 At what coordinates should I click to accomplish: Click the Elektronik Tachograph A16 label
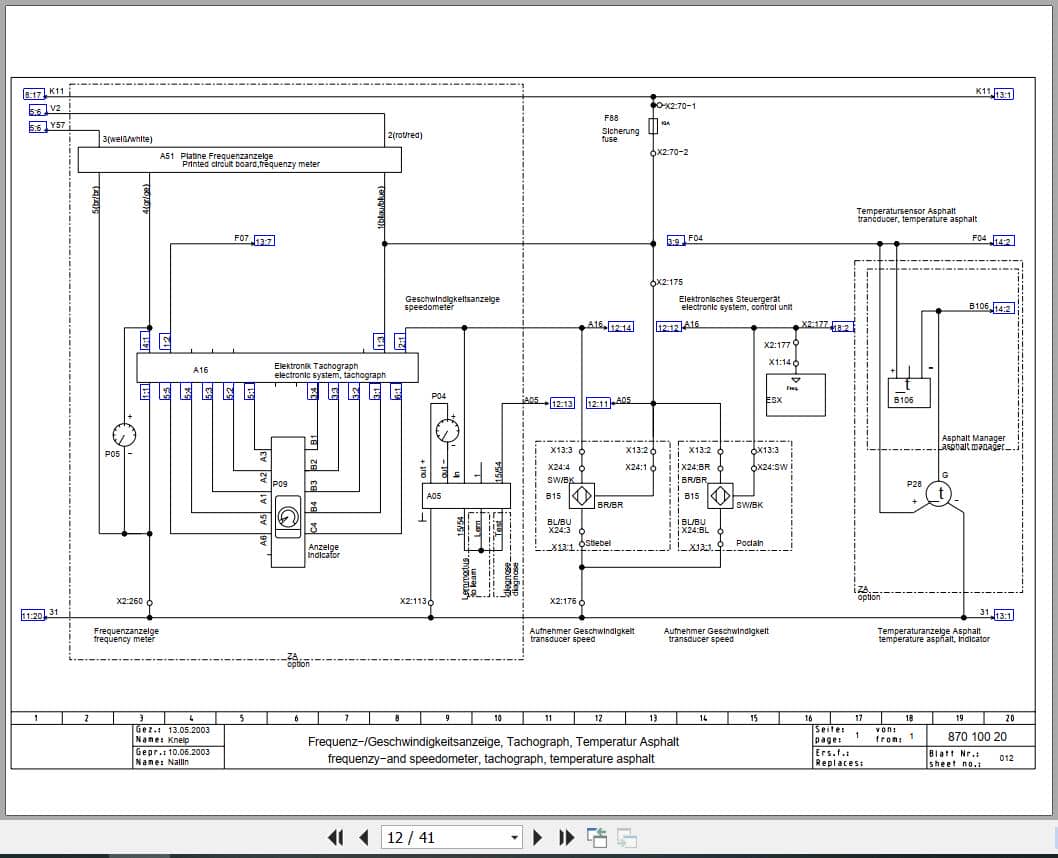pyautogui.click(x=330, y=370)
